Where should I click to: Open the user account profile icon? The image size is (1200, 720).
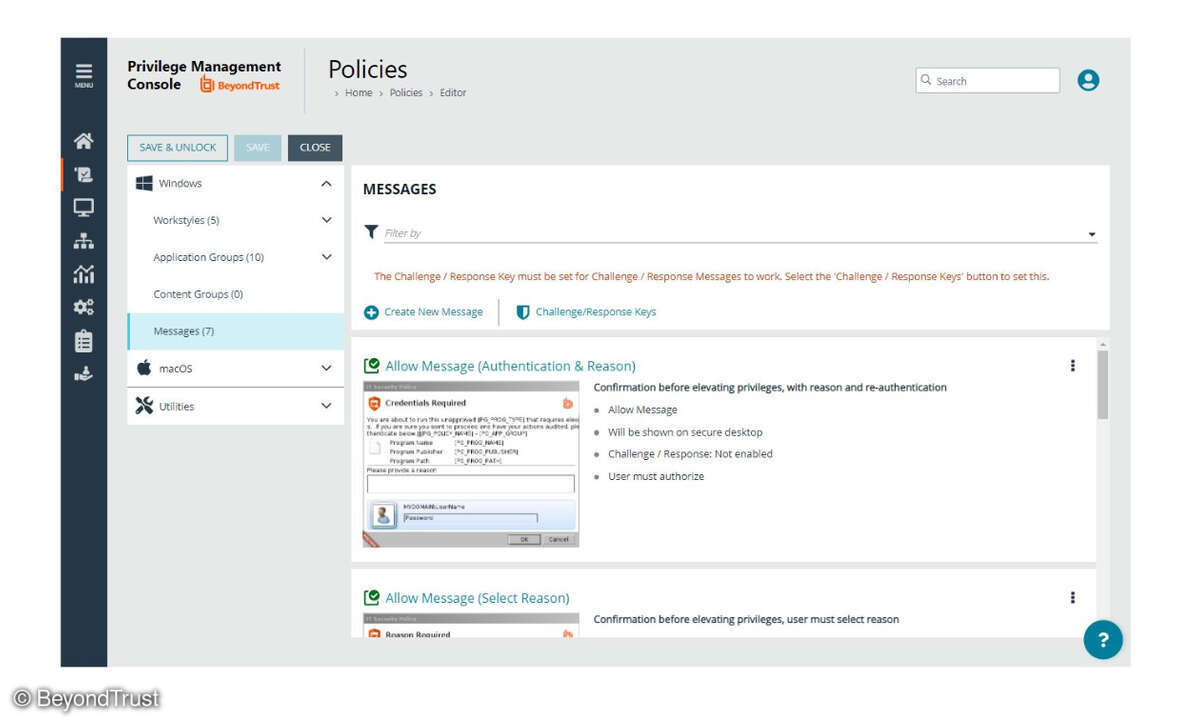pos(1088,81)
